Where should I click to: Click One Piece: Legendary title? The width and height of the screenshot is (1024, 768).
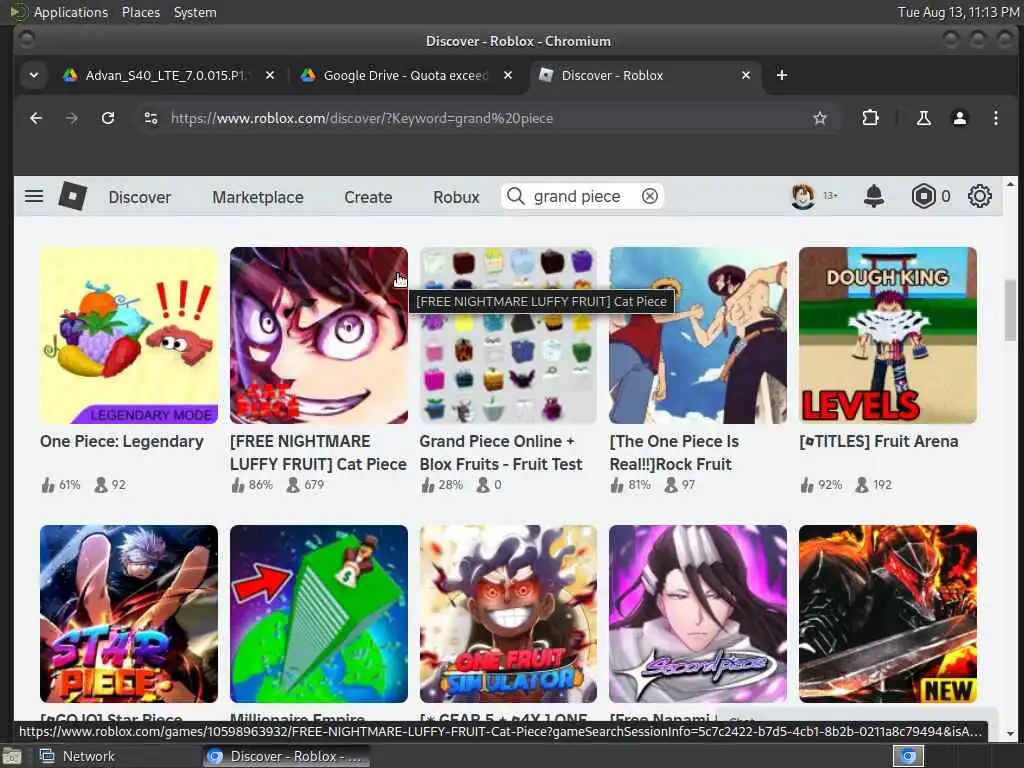click(x=121, y=441)
